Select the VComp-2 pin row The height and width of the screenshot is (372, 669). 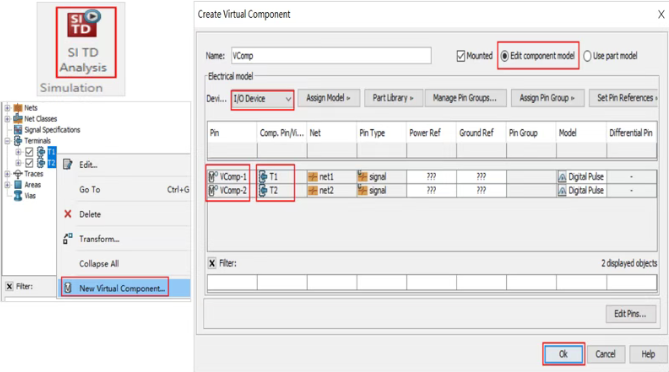click(x=232, y=190)
